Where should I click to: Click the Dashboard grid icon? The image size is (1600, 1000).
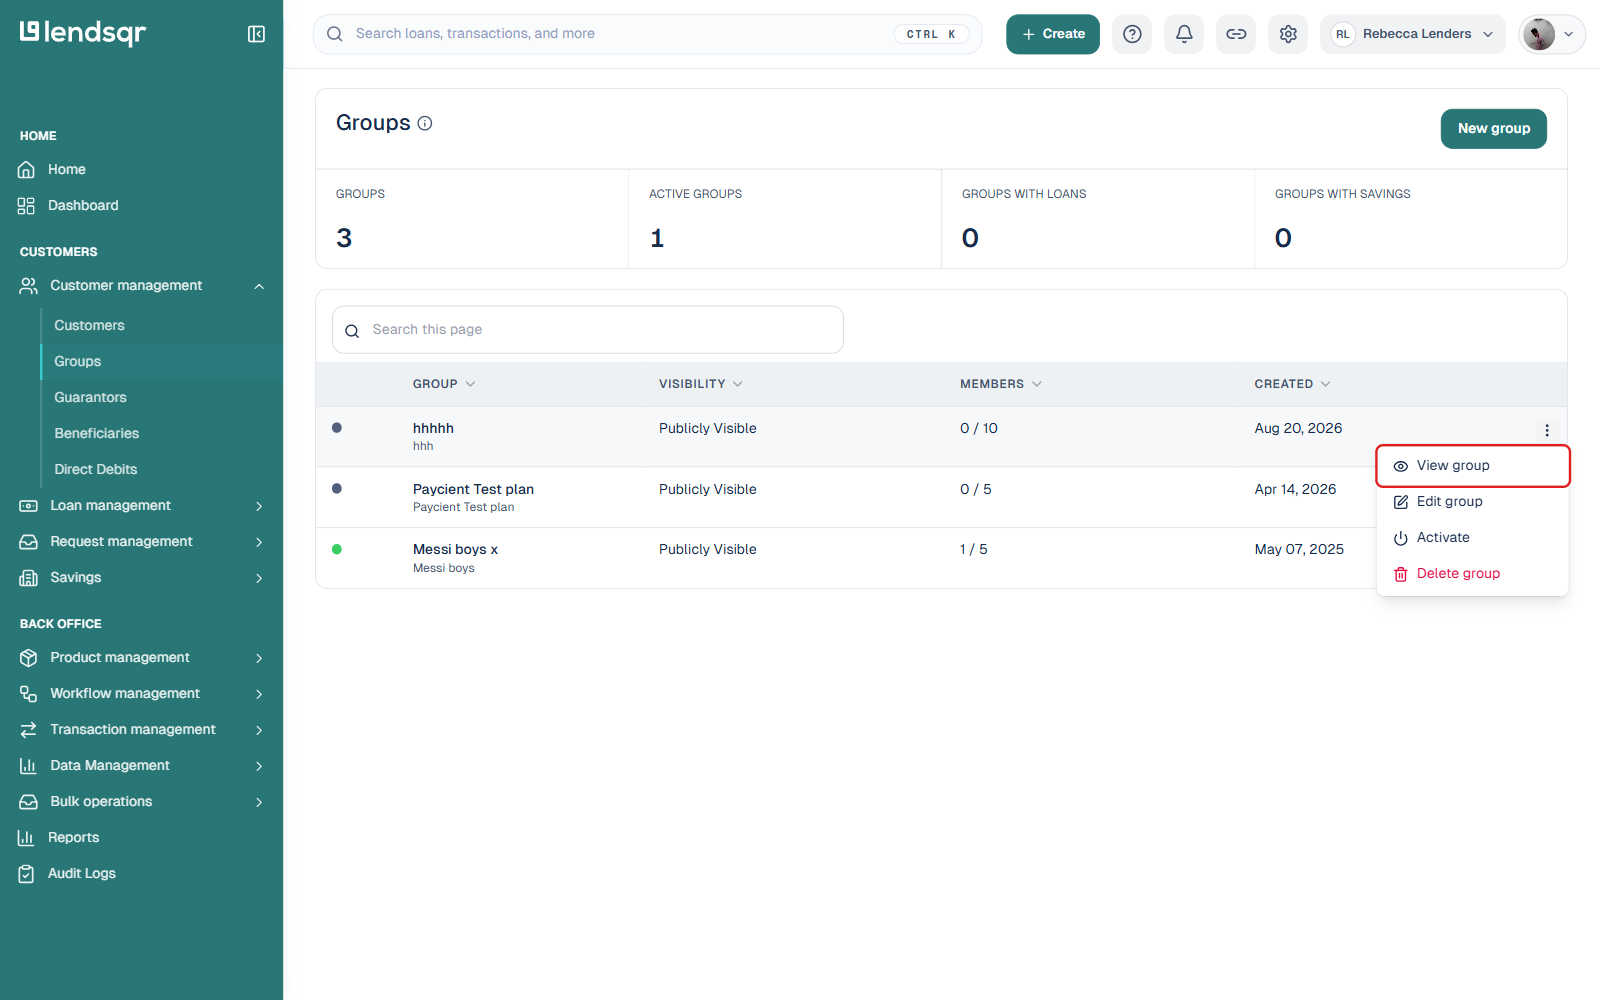(x=27, y=206)
